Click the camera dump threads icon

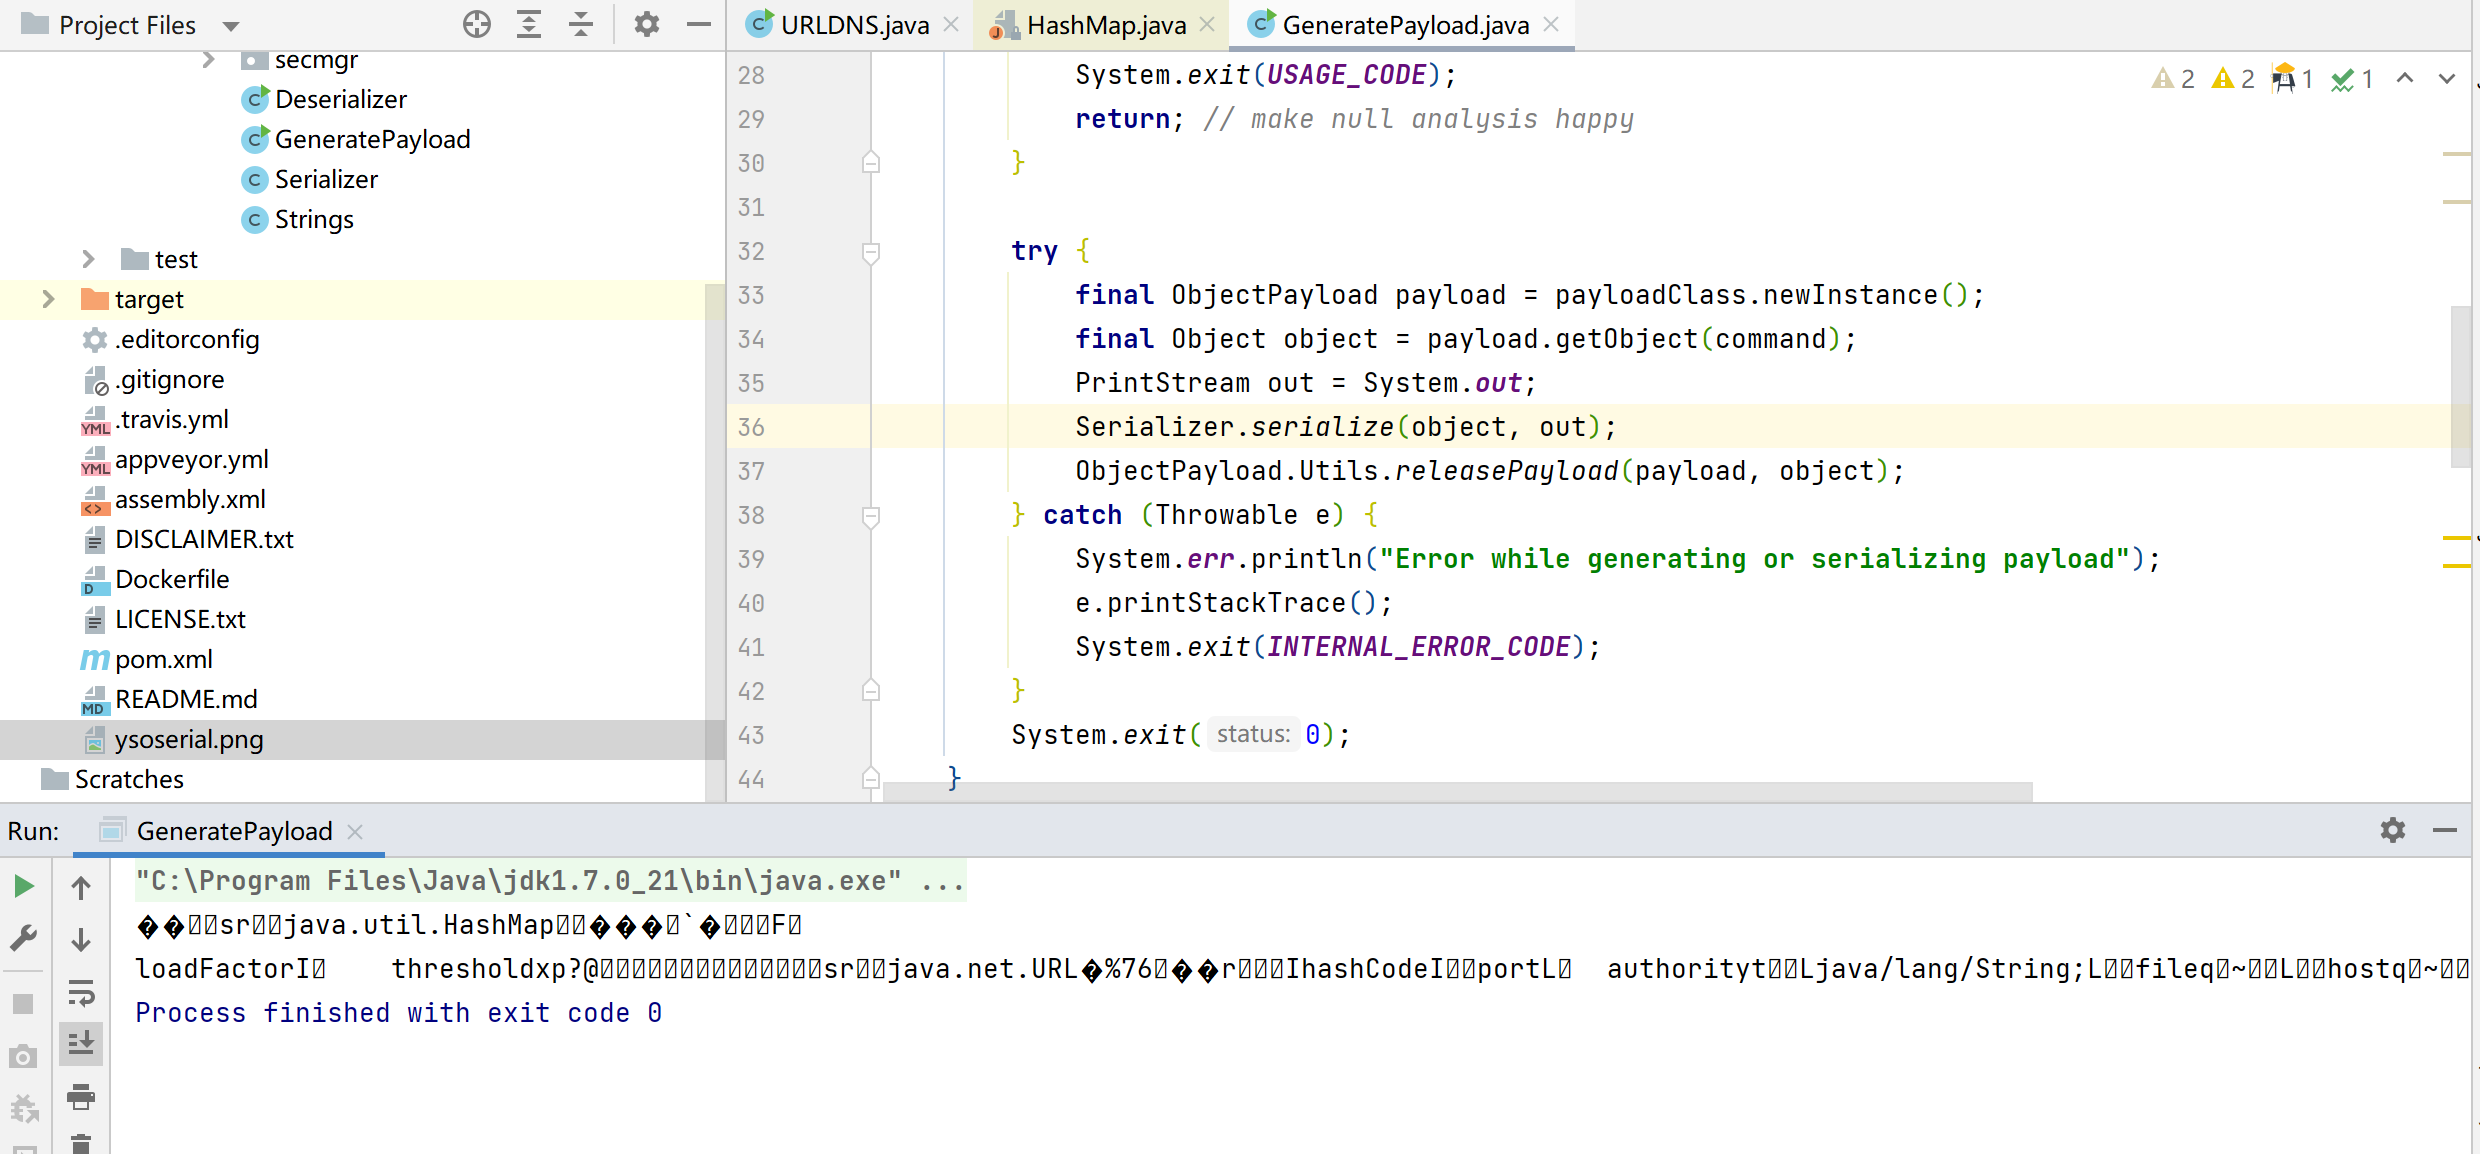(x=24, y=1056)
